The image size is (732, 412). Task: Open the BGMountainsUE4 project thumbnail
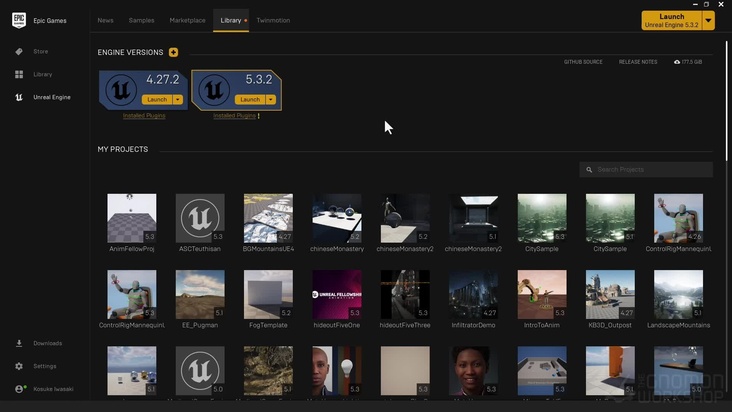[268, 218]
